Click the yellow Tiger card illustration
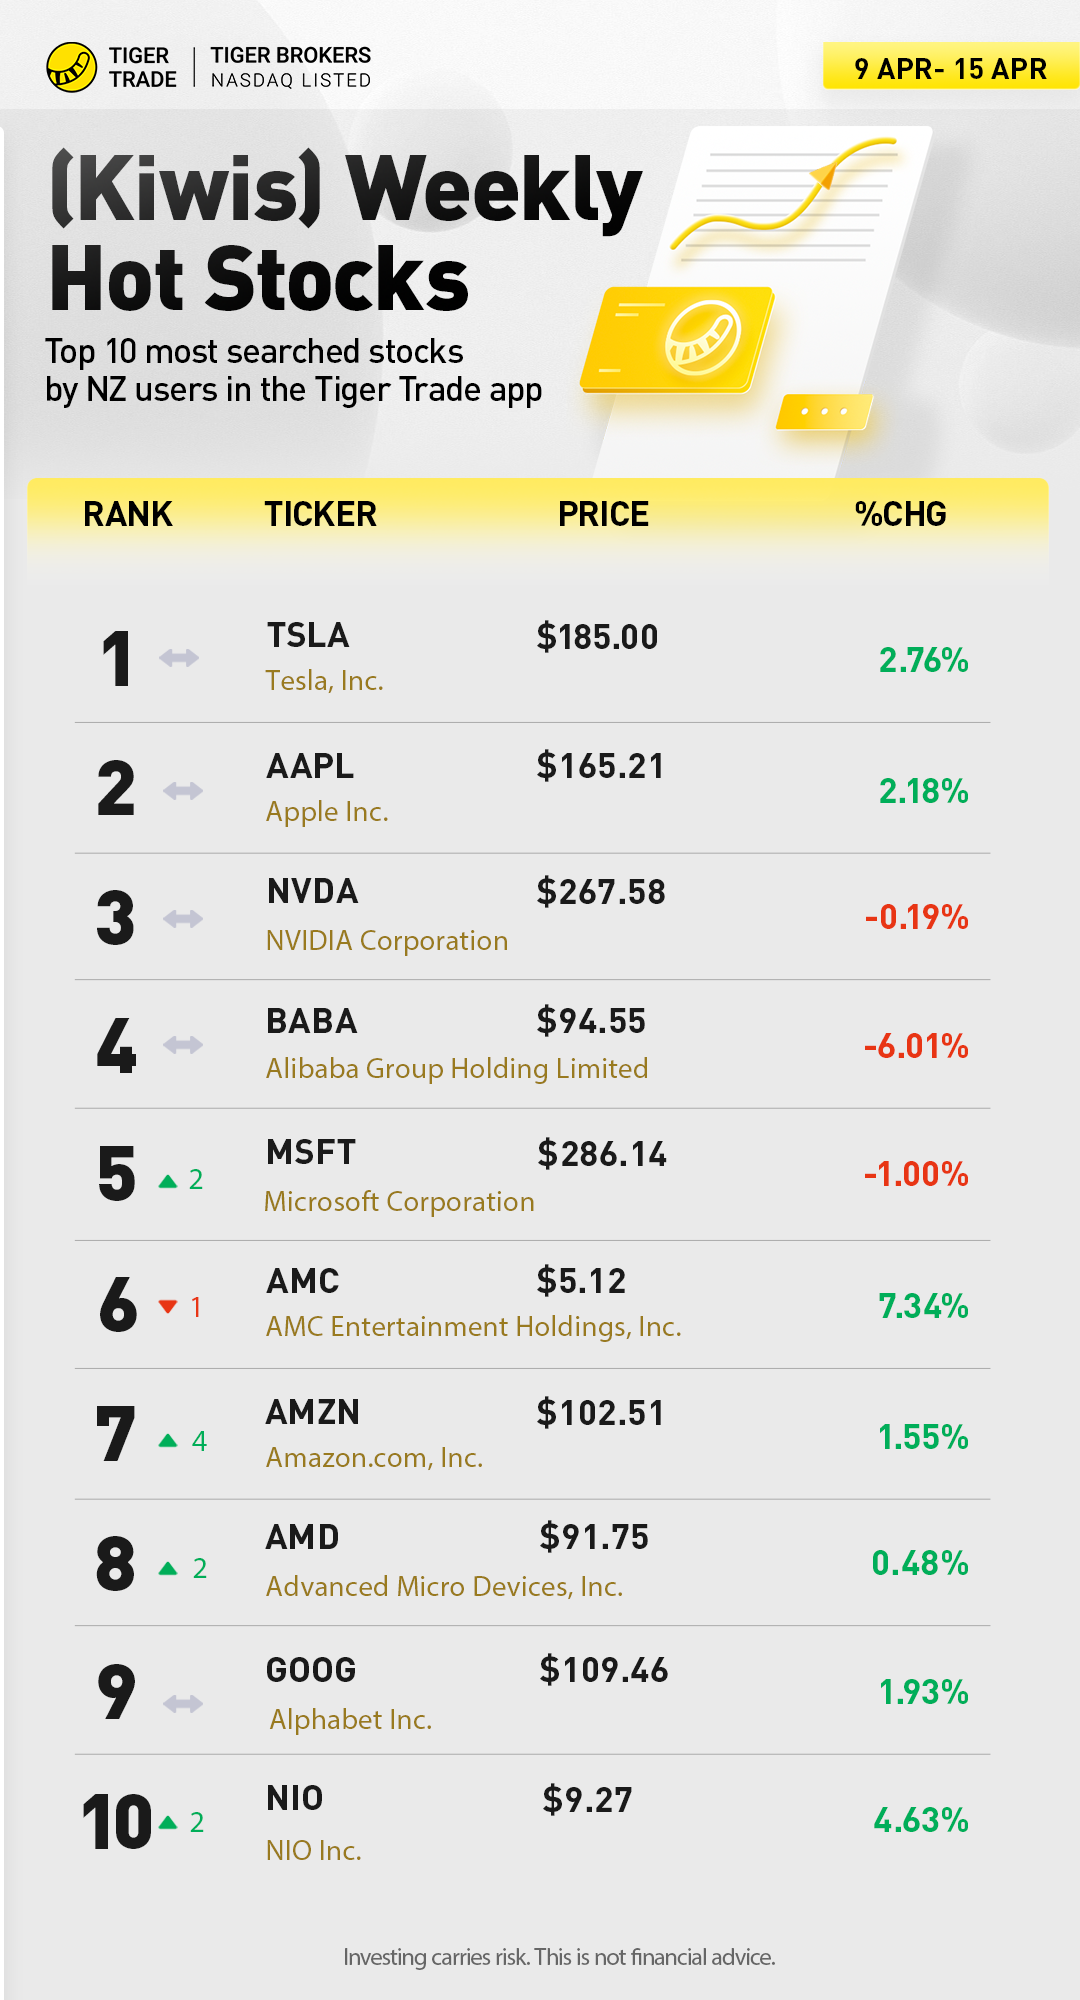 pyautogui.click(x=679, y=339)
